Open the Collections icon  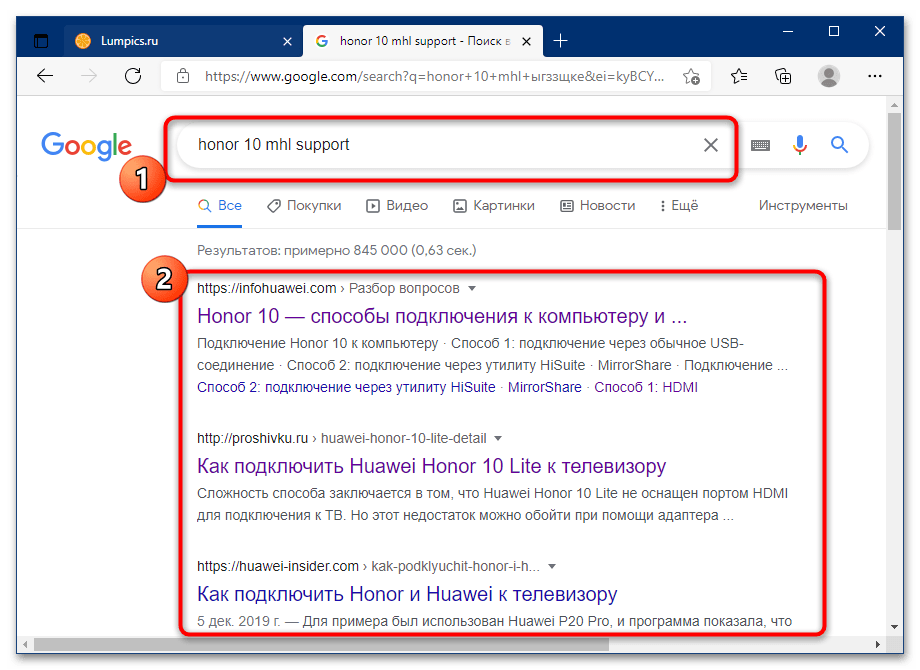783,76
